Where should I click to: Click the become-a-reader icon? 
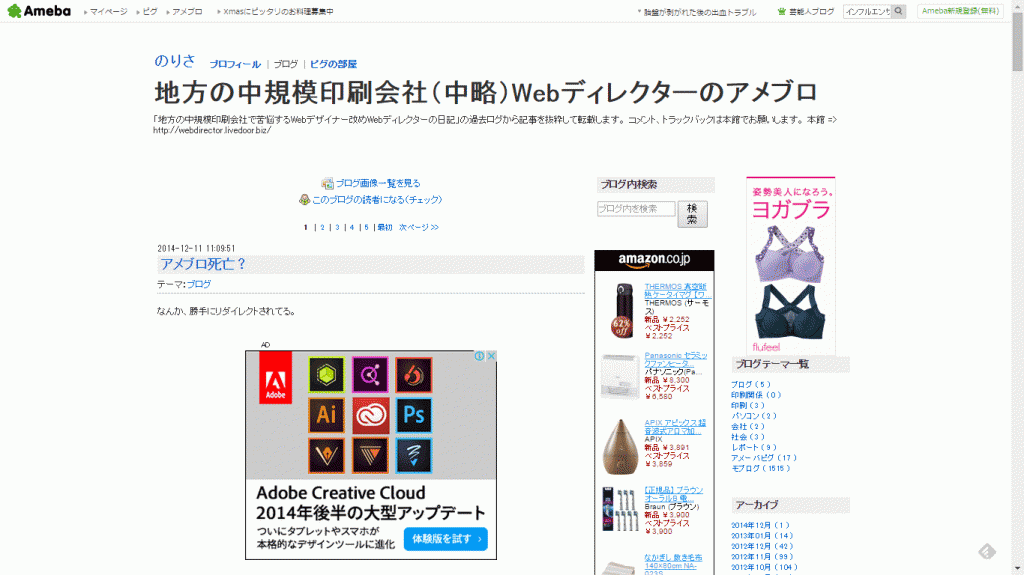(x=304, y=200)
